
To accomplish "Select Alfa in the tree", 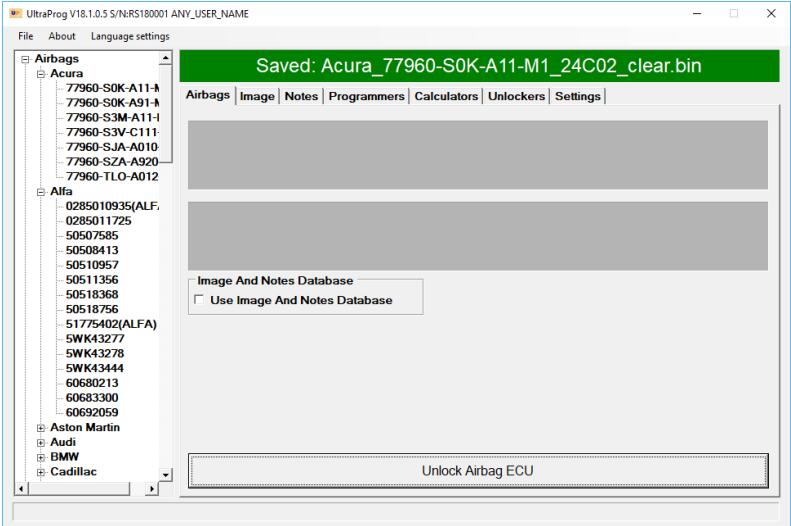I will point(61,191).
